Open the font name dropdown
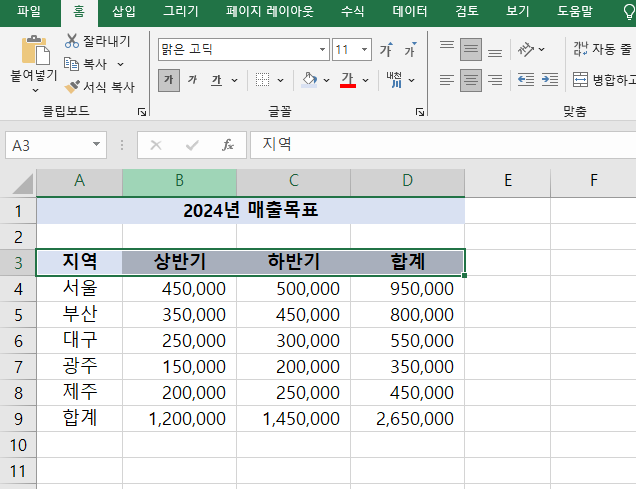 coord(322,49)
